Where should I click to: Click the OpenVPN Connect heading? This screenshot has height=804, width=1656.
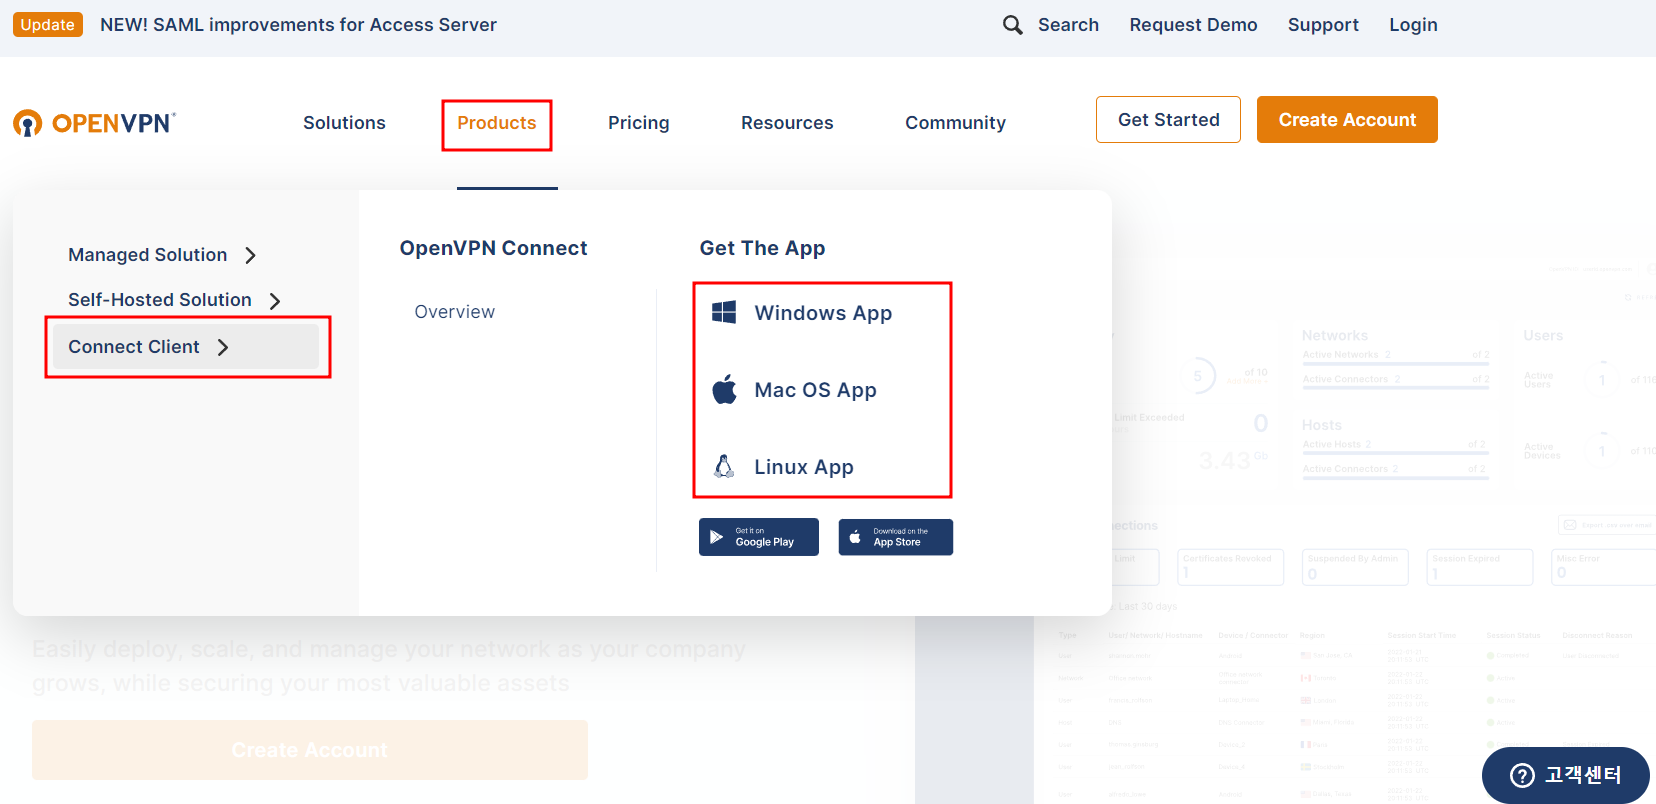493,248
